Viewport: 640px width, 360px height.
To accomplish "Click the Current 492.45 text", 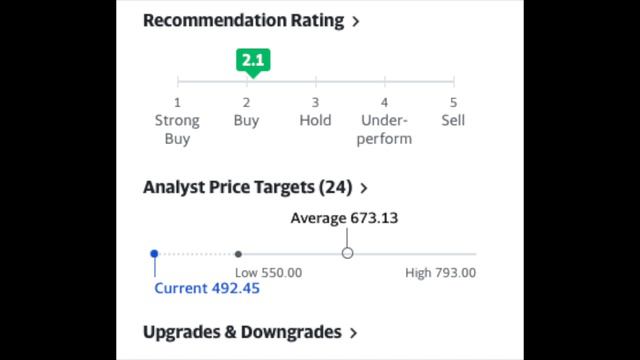I will 207,289.
